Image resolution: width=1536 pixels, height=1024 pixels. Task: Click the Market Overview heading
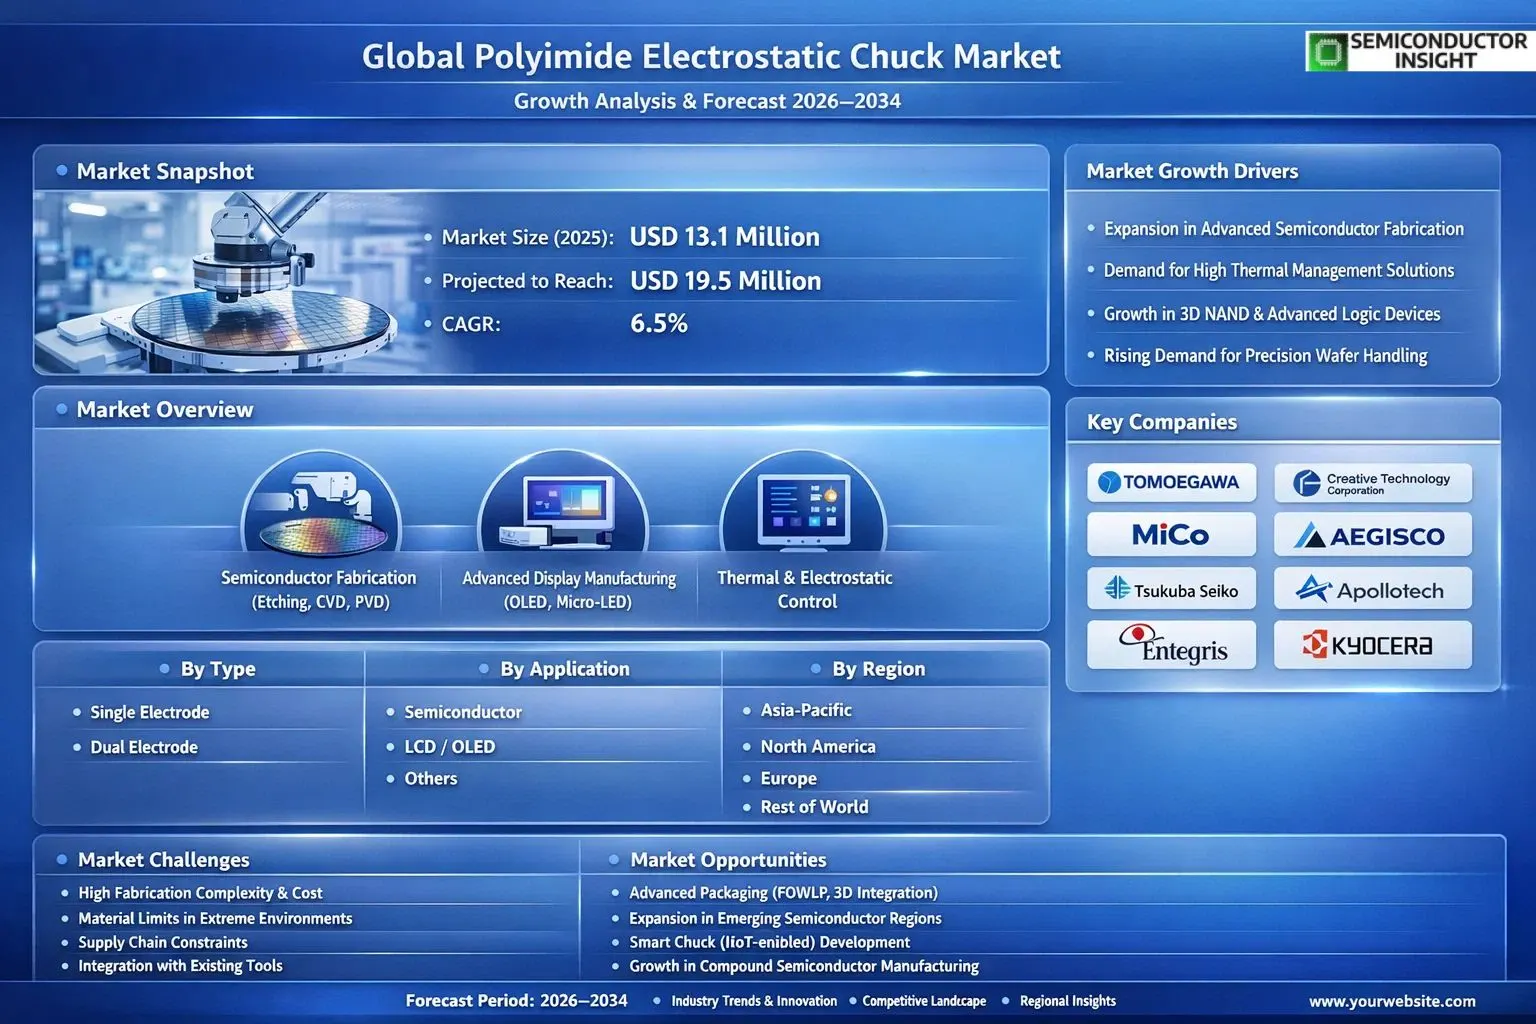coord(165,409)
